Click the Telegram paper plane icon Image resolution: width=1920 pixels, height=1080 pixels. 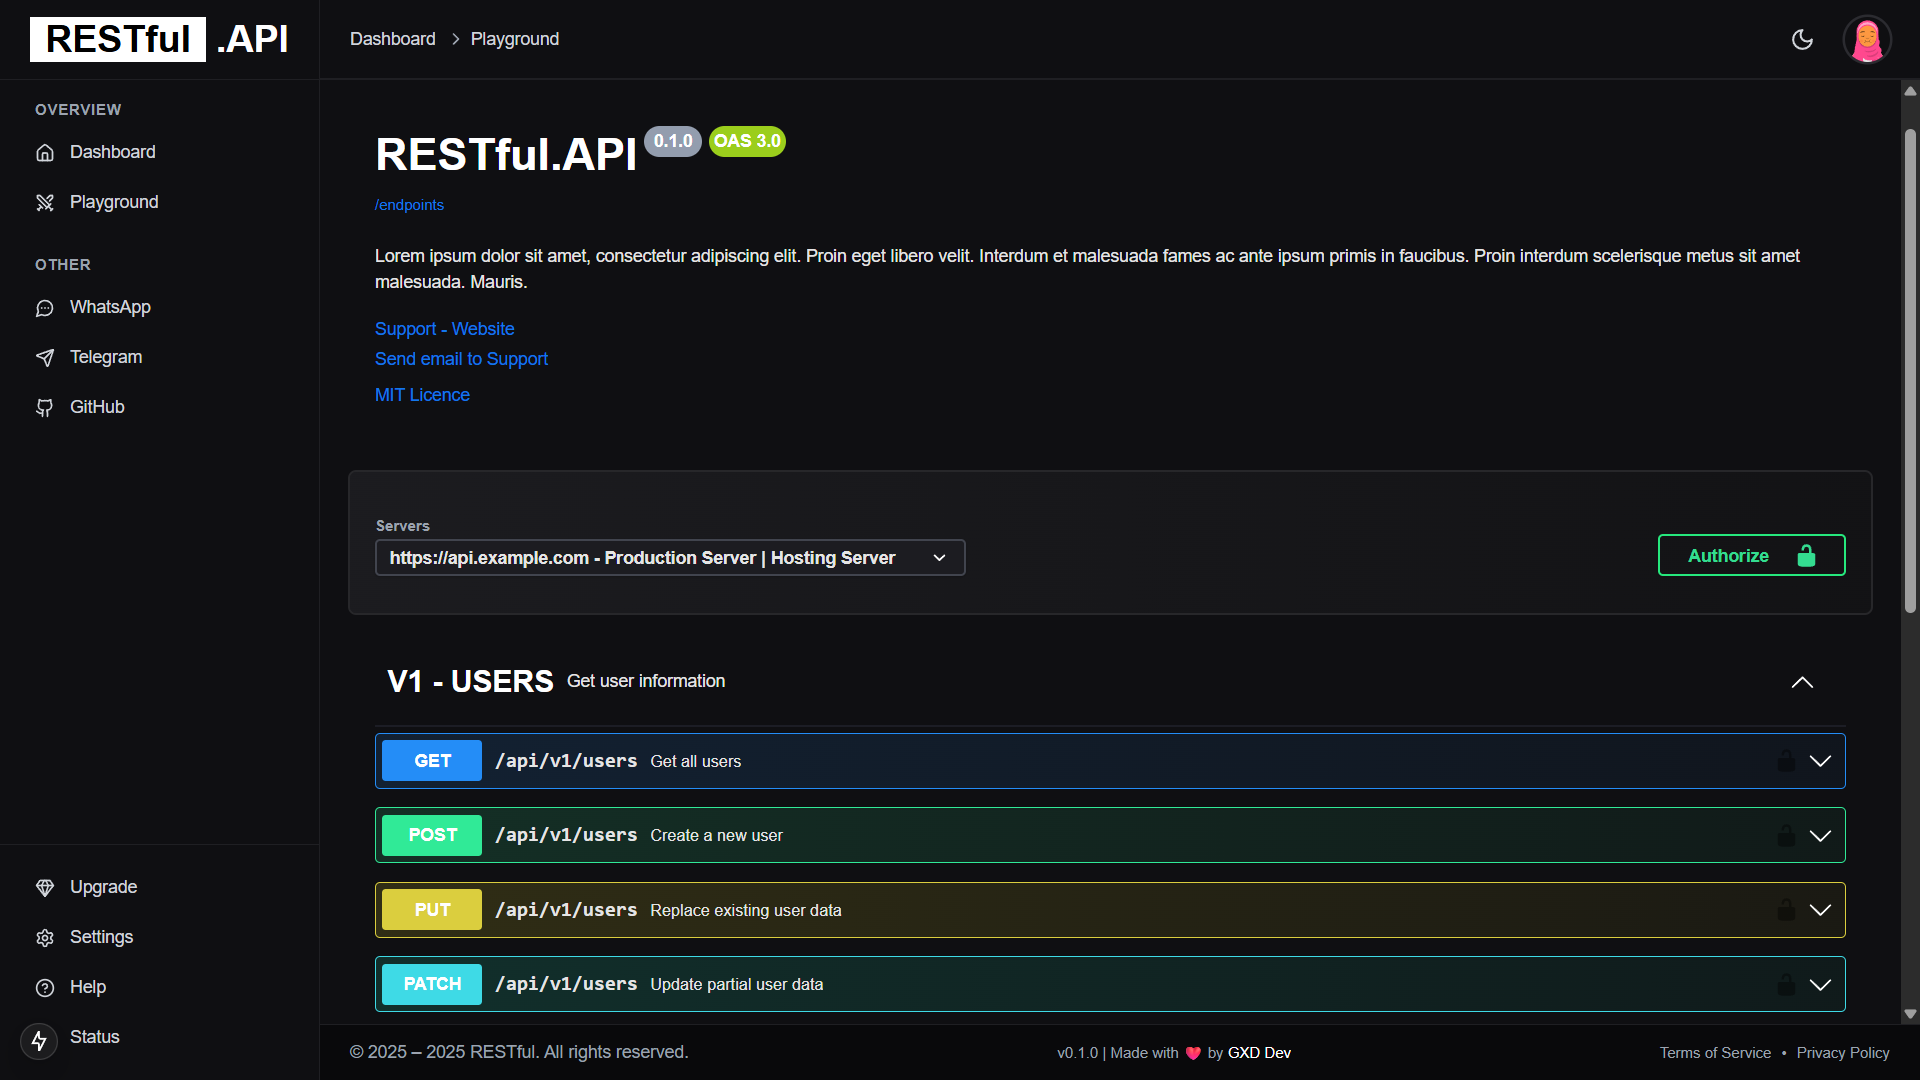click(45, 358)
